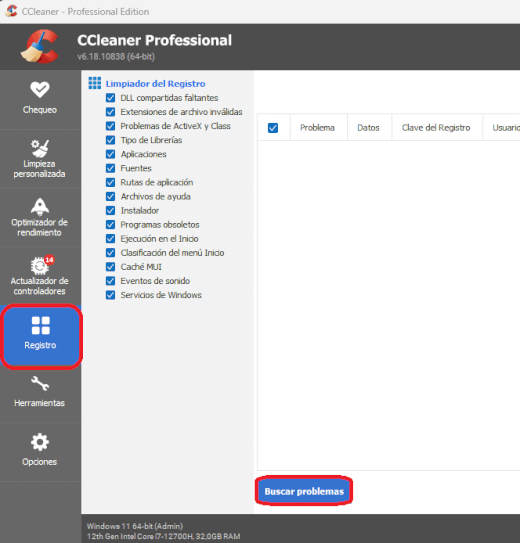
Task: Toggle Ejecución en el Inicio checkbox
Action: pos(110,239)
